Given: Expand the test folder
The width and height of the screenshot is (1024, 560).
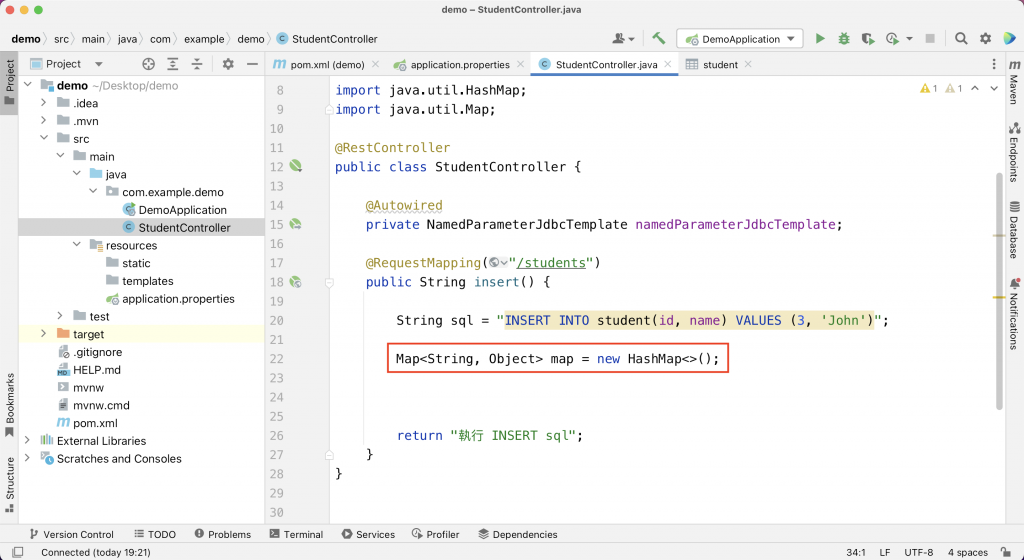Looking at the screenshot, I should pos(60,316).
